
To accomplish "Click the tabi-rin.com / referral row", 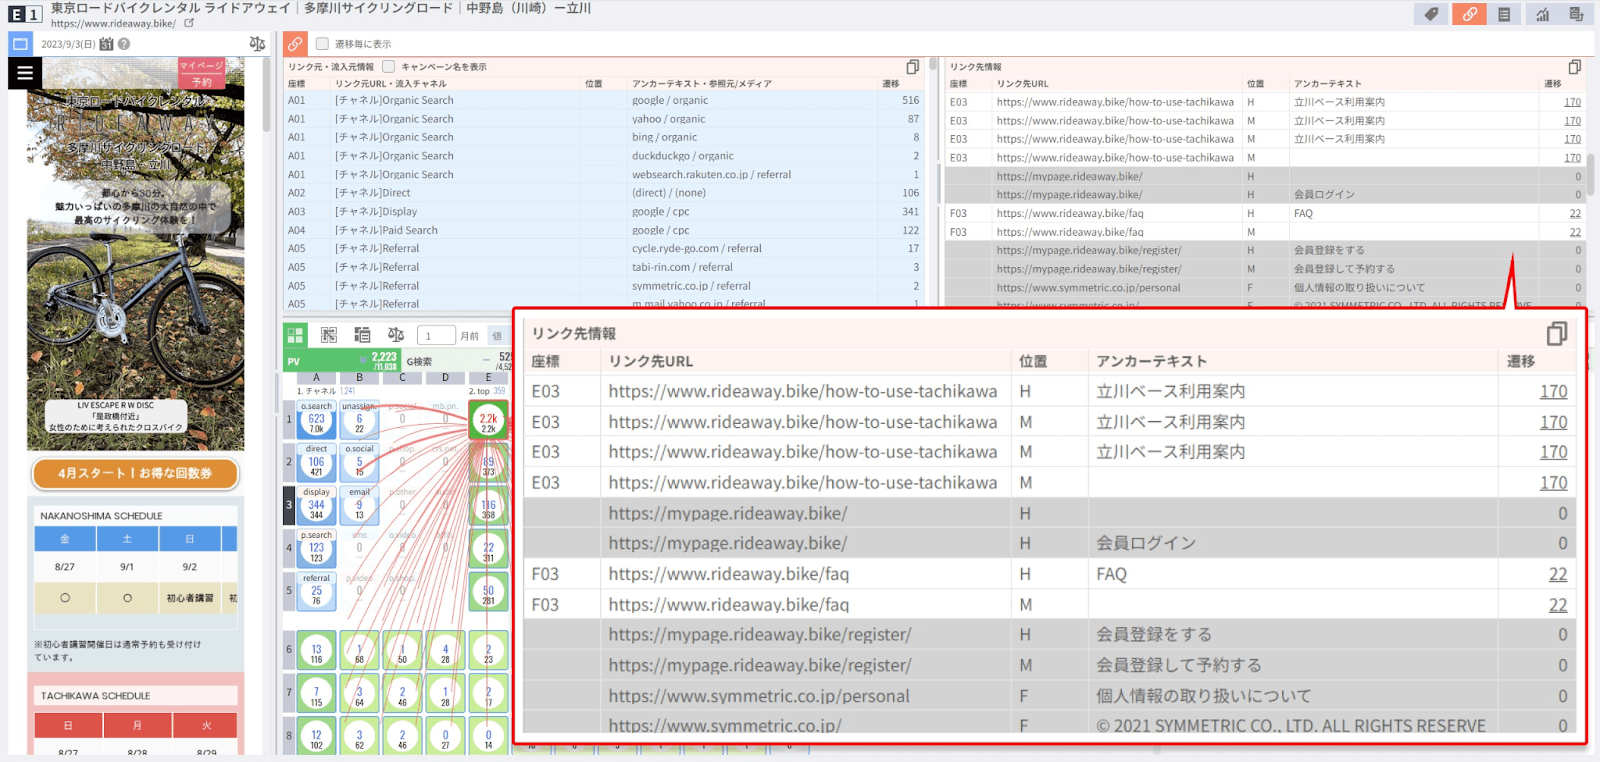I will click(604, 267).
